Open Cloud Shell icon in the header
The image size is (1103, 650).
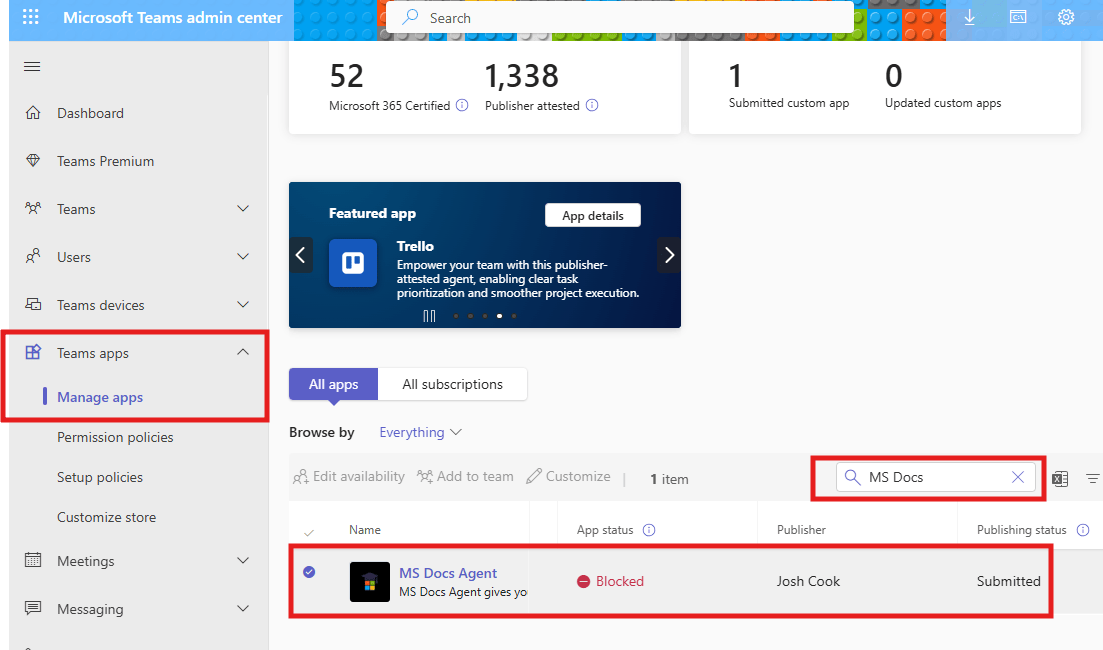tap(1018, 17)
